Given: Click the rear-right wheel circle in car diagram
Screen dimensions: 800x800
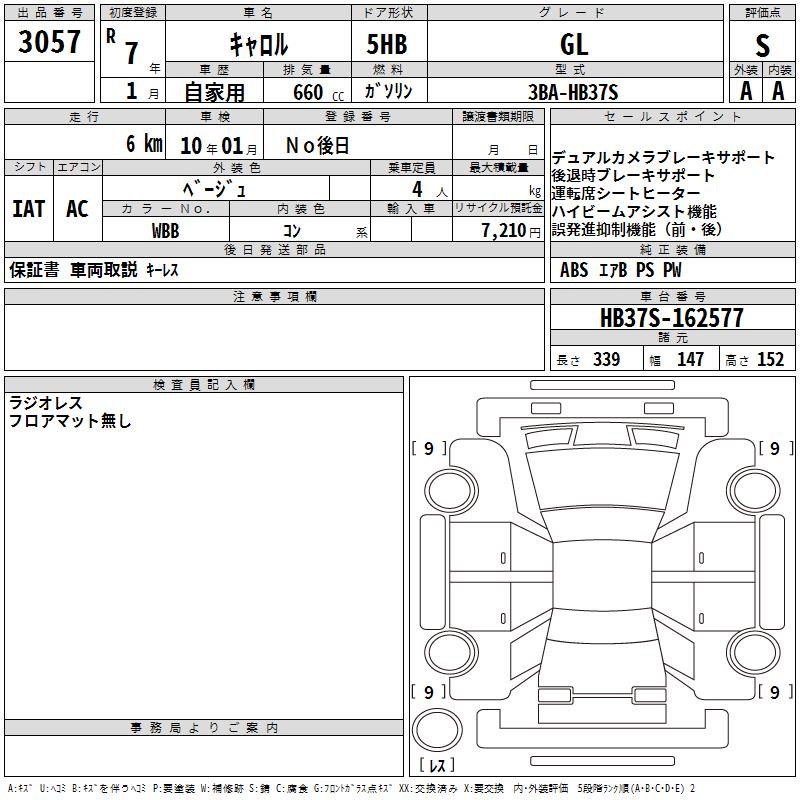Looking at the screenshot, I should [x=753, y=652].
